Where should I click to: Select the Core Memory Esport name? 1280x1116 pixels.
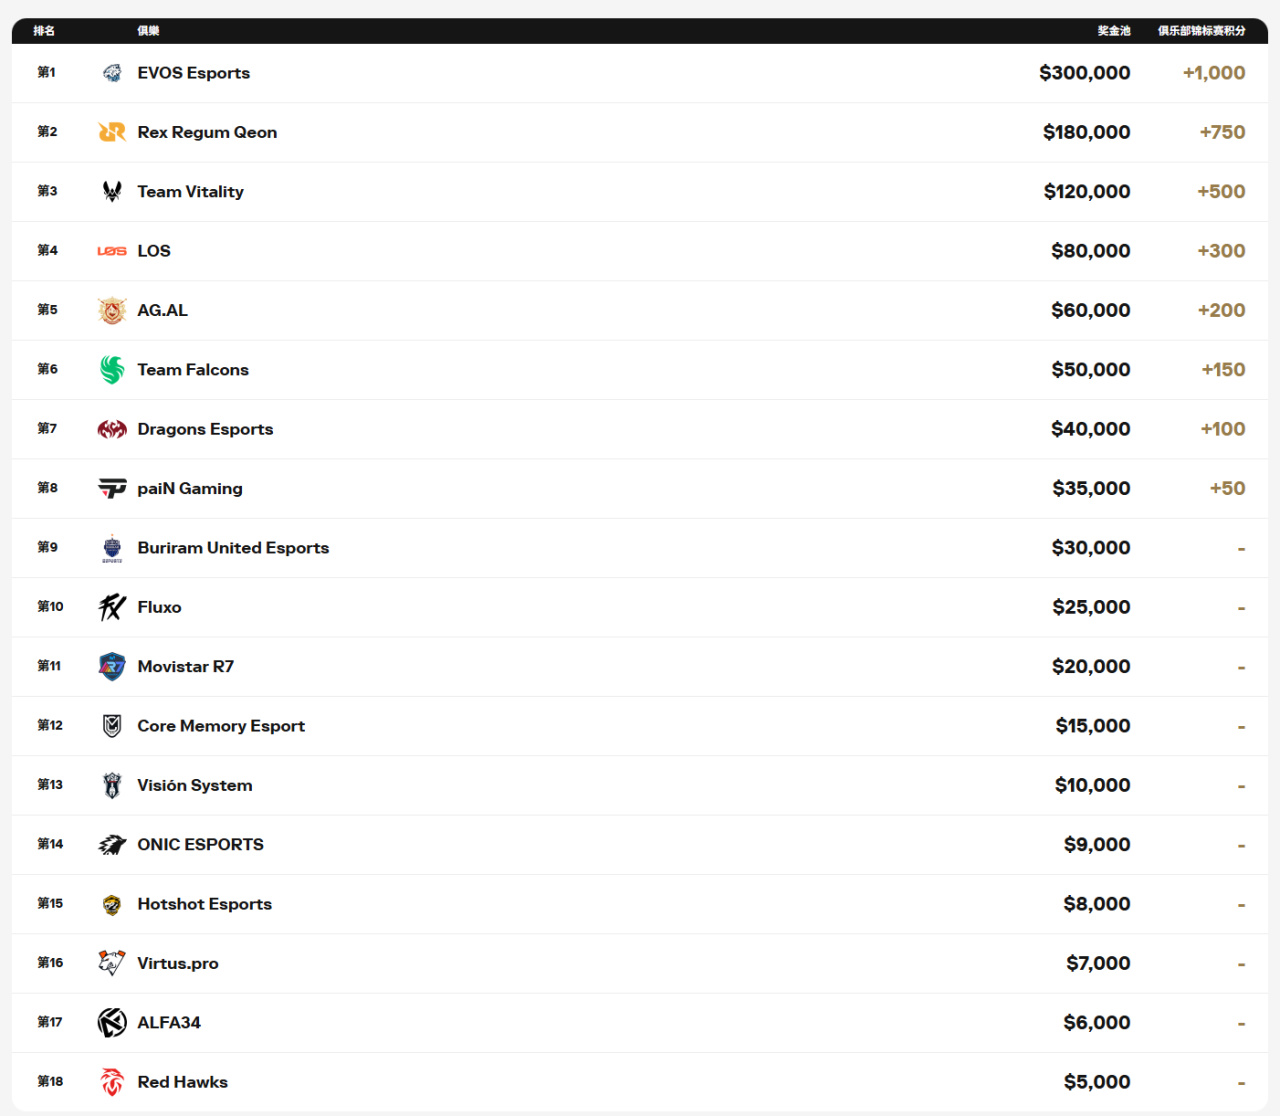pyautogui.click(x=221, y=726)
